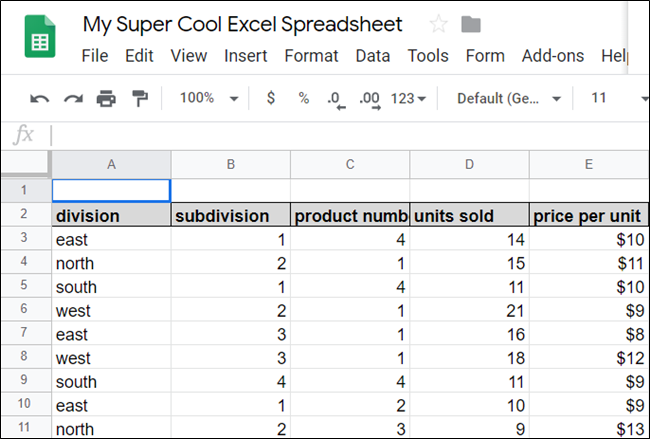This screenshot has height=439, width=650.
Task: Apply percent format
Action: tap(303, 98)
